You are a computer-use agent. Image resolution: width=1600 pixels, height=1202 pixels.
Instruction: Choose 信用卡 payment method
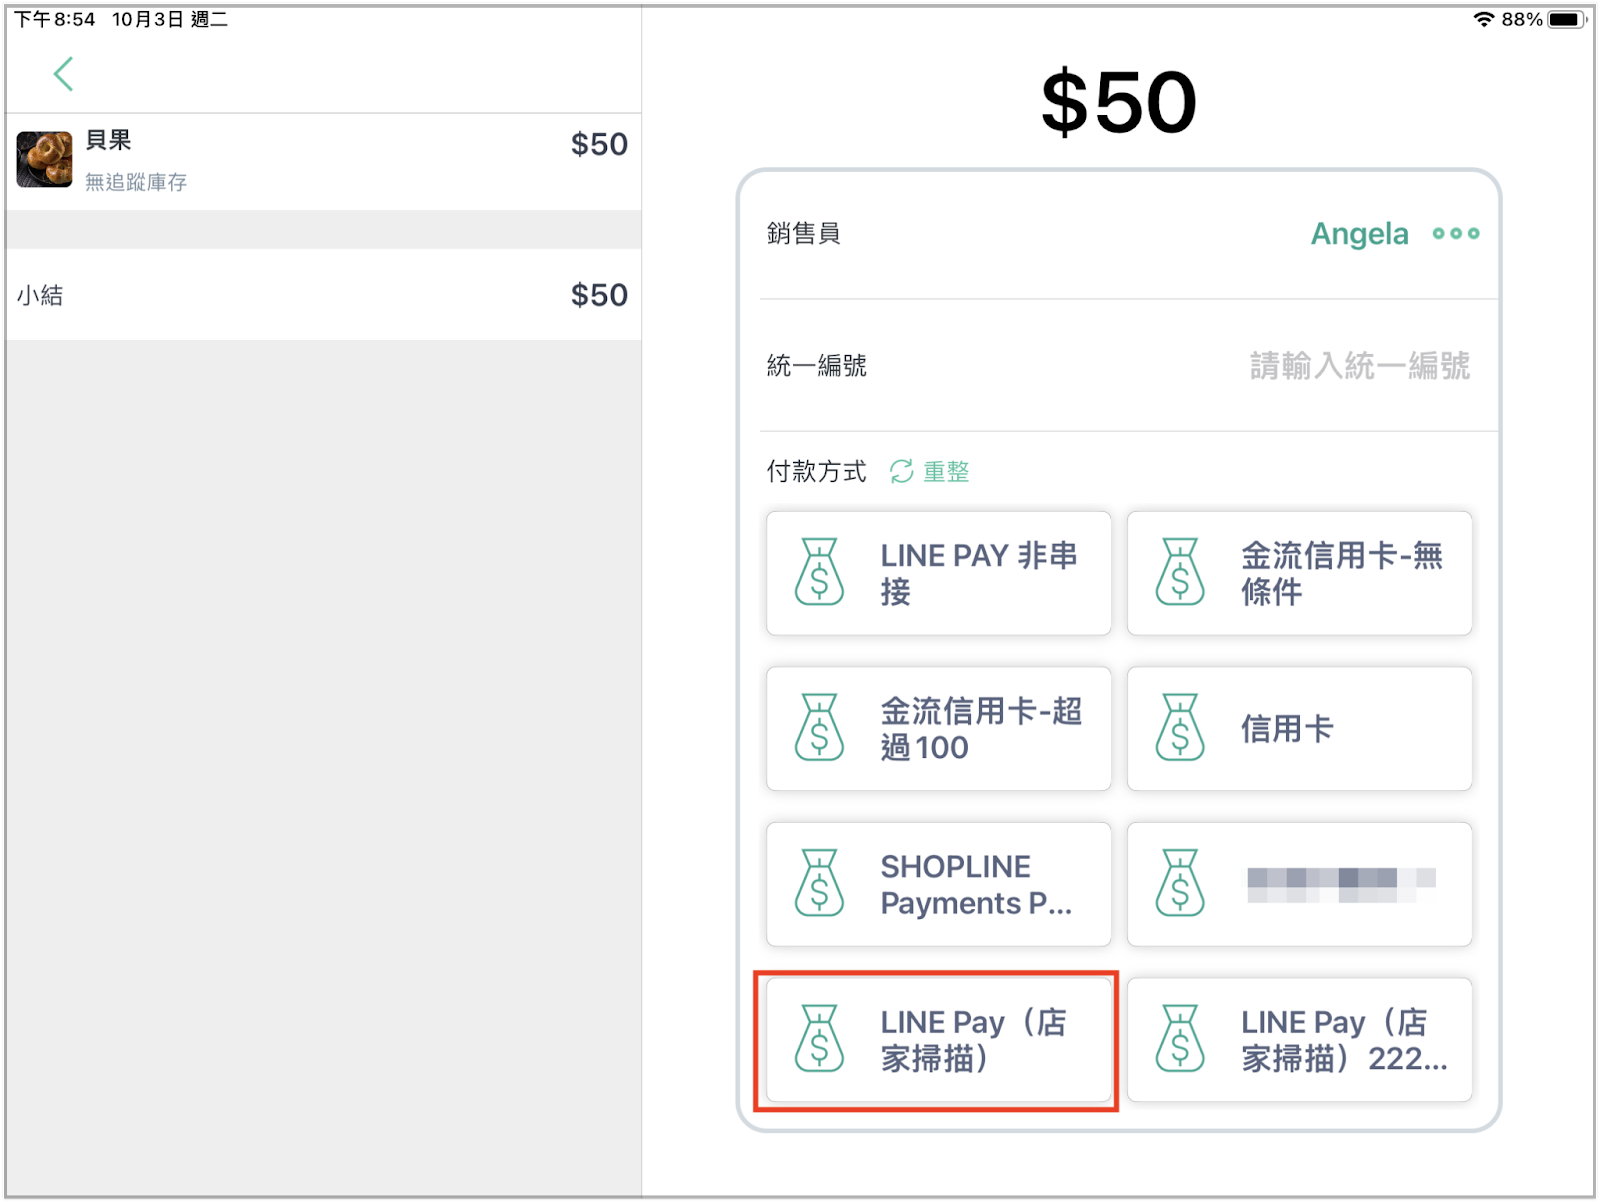coord(1299,729)
